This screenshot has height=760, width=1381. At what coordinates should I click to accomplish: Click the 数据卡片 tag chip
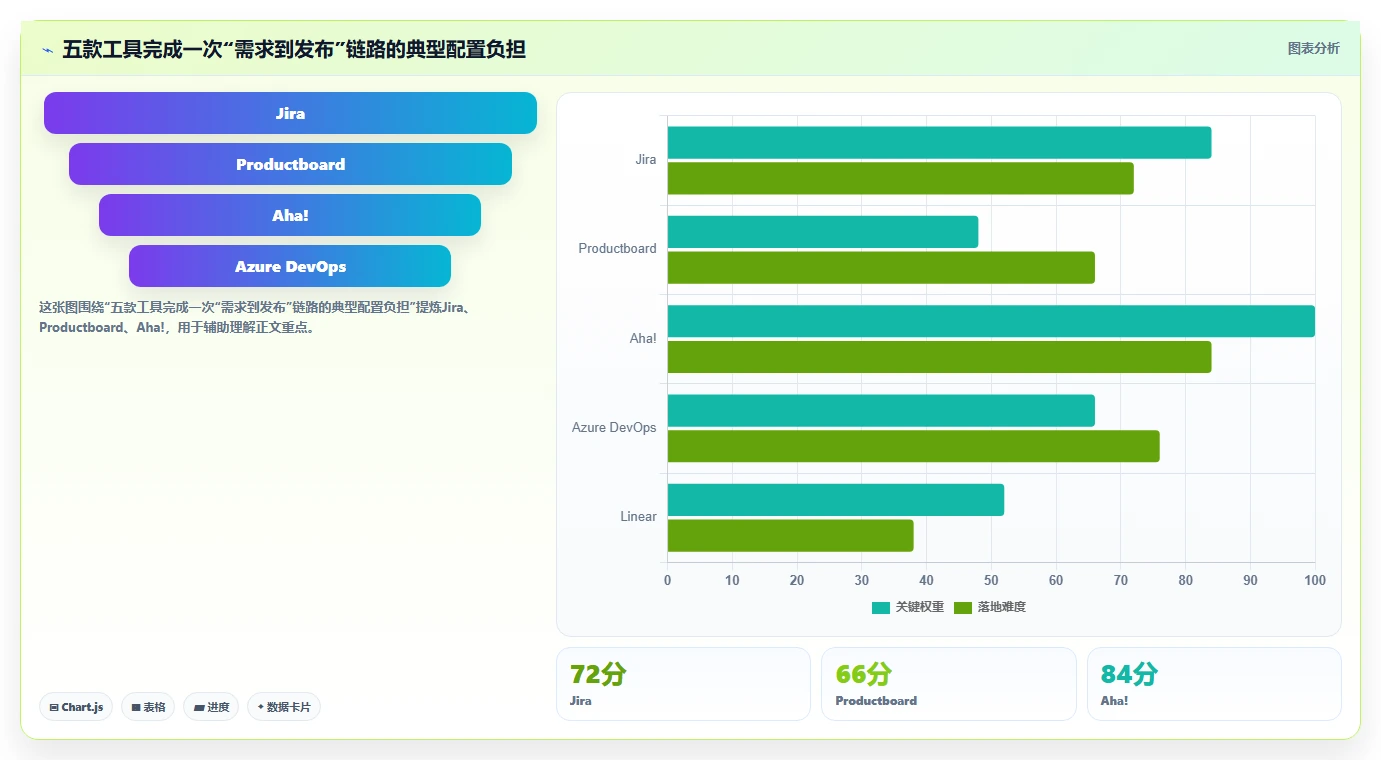tap(284, 707)
